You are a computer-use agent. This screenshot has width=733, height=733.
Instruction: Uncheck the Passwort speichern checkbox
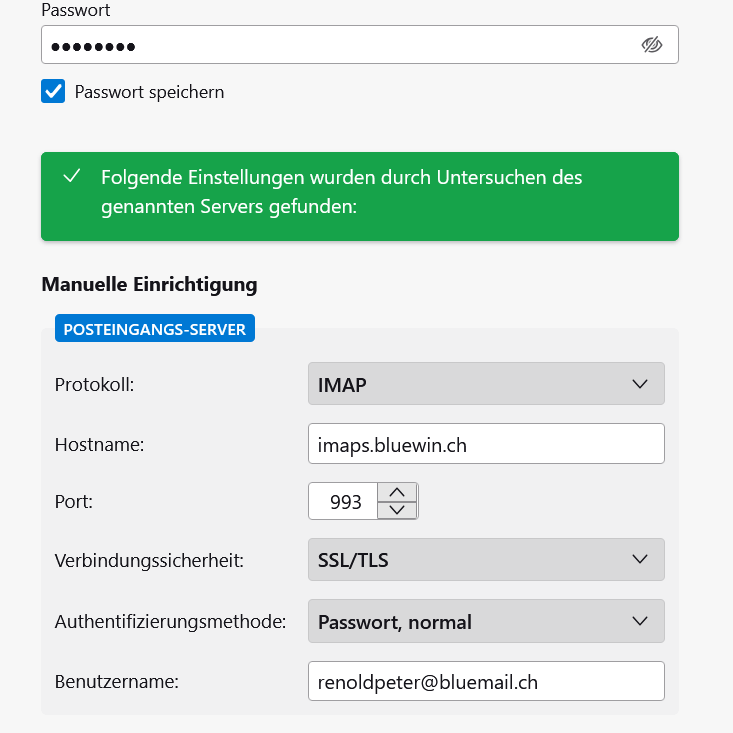tap(53, 92)
